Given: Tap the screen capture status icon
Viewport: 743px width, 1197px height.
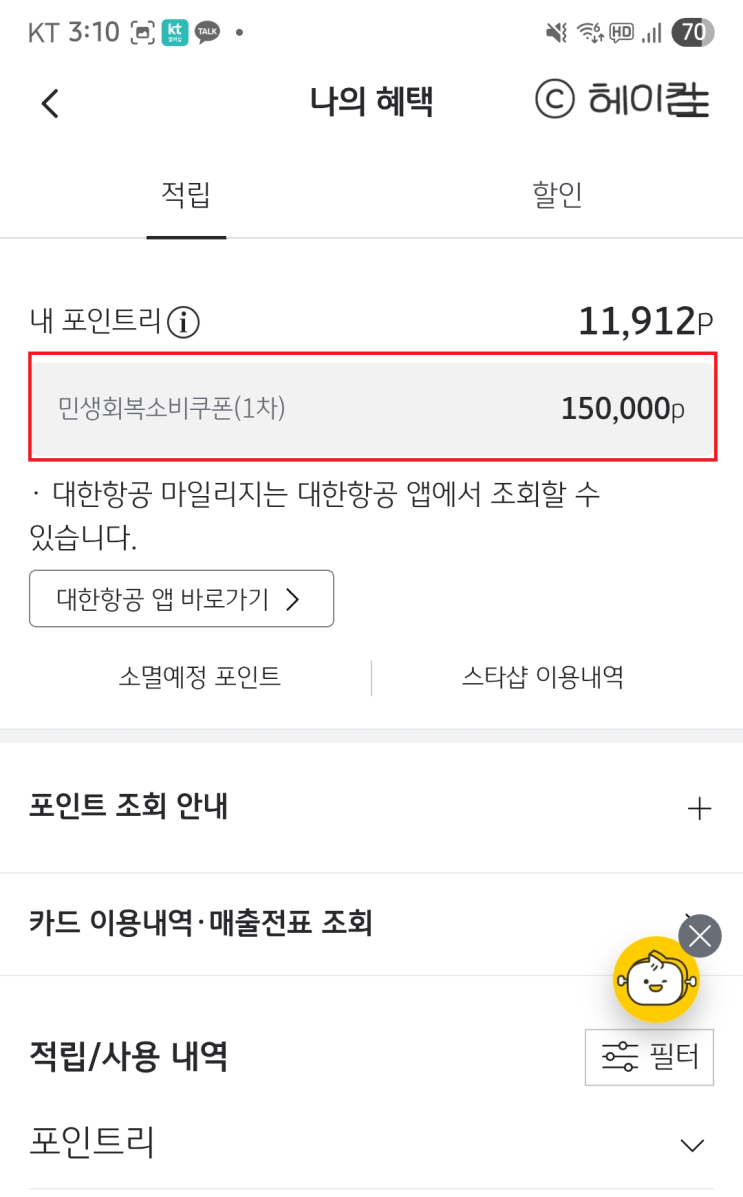Looking at the screenshot, I should 141,32.
